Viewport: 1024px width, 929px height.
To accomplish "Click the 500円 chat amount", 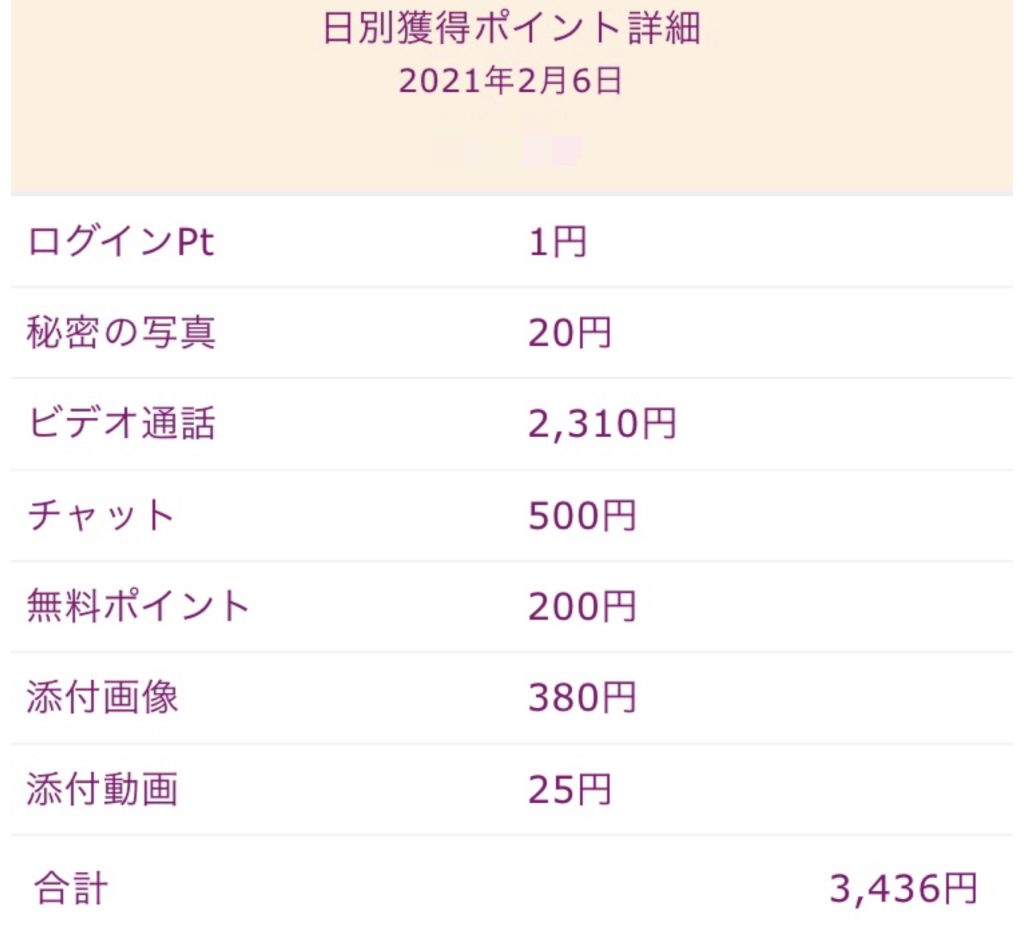I will [x=582, y=516].
